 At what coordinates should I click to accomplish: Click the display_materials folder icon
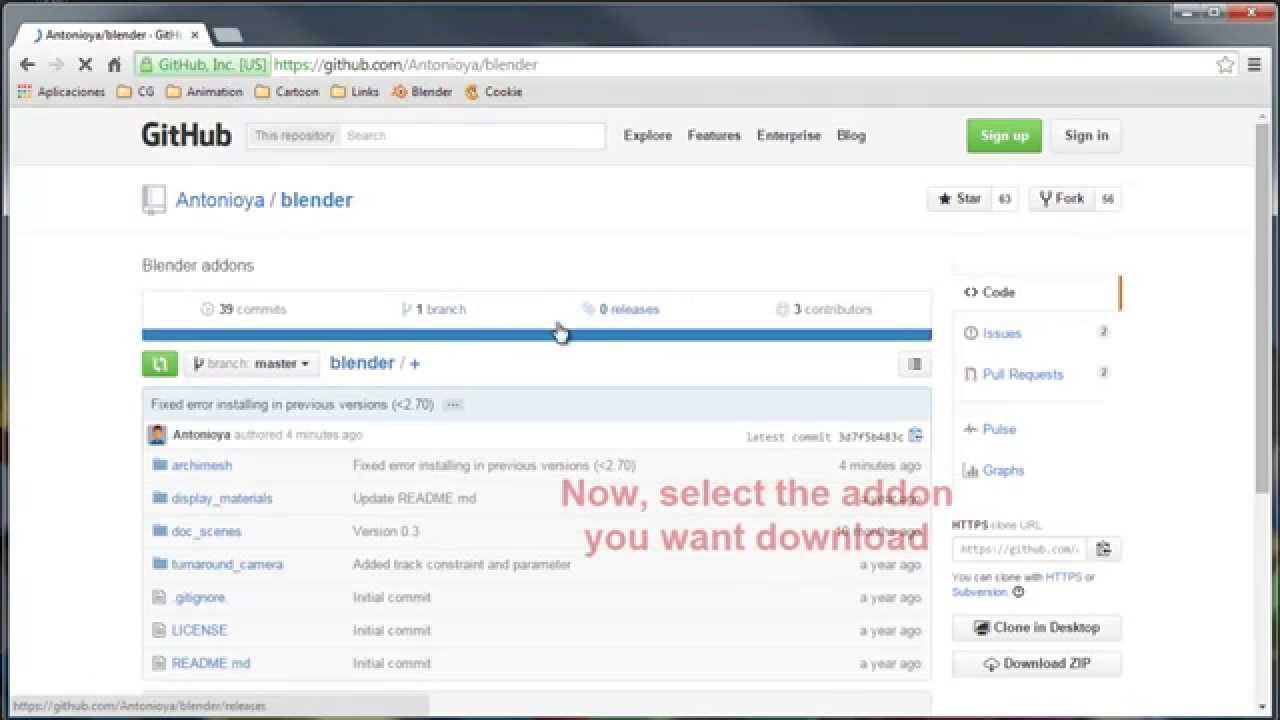pos(159,498)
